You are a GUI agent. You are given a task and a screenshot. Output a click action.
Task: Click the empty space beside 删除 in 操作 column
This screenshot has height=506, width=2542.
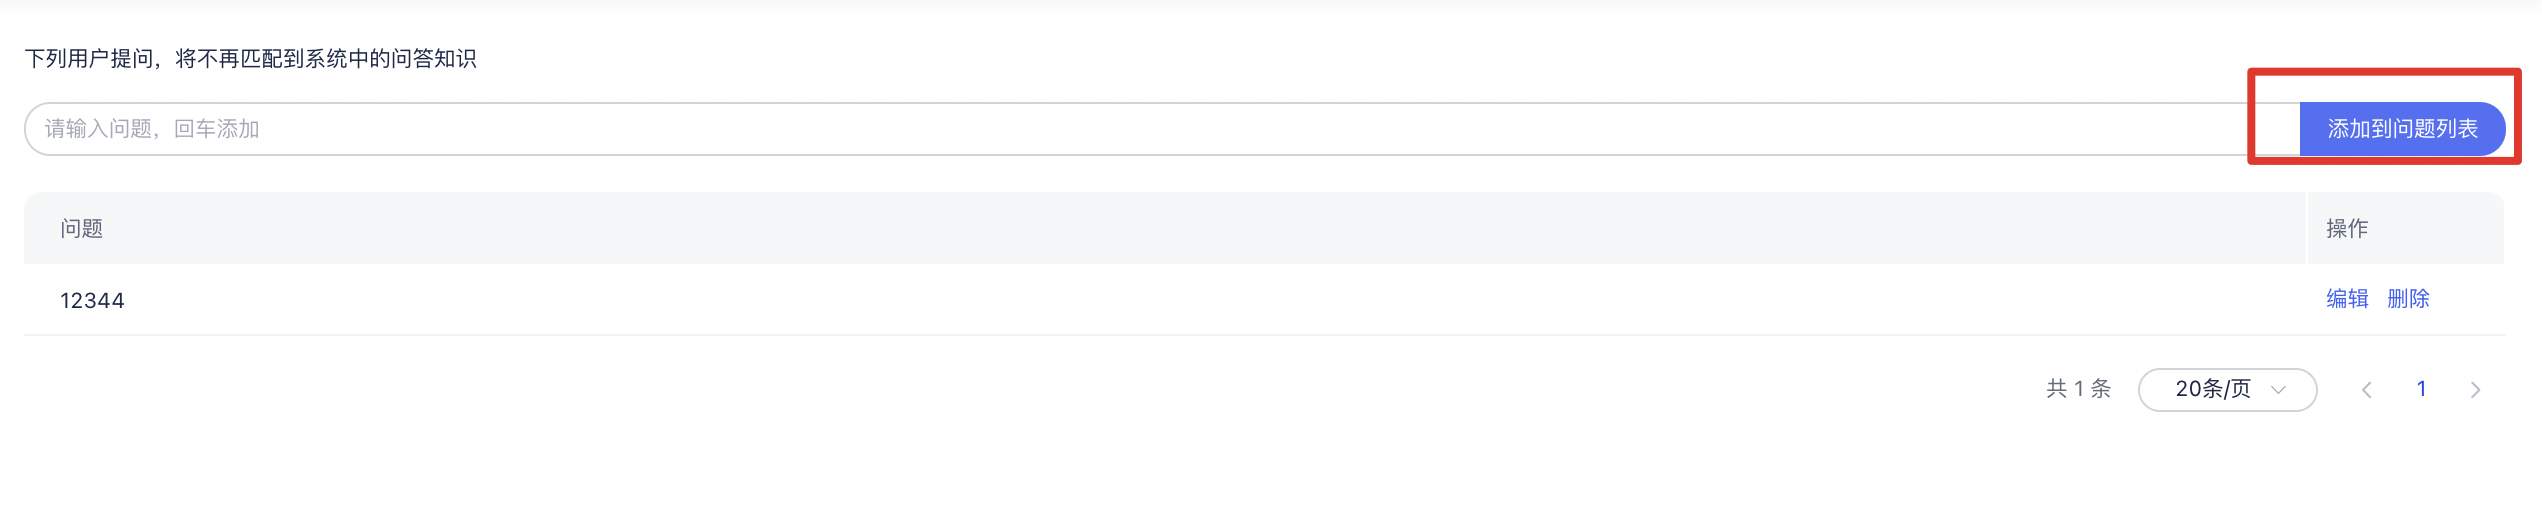point(2468,299)
